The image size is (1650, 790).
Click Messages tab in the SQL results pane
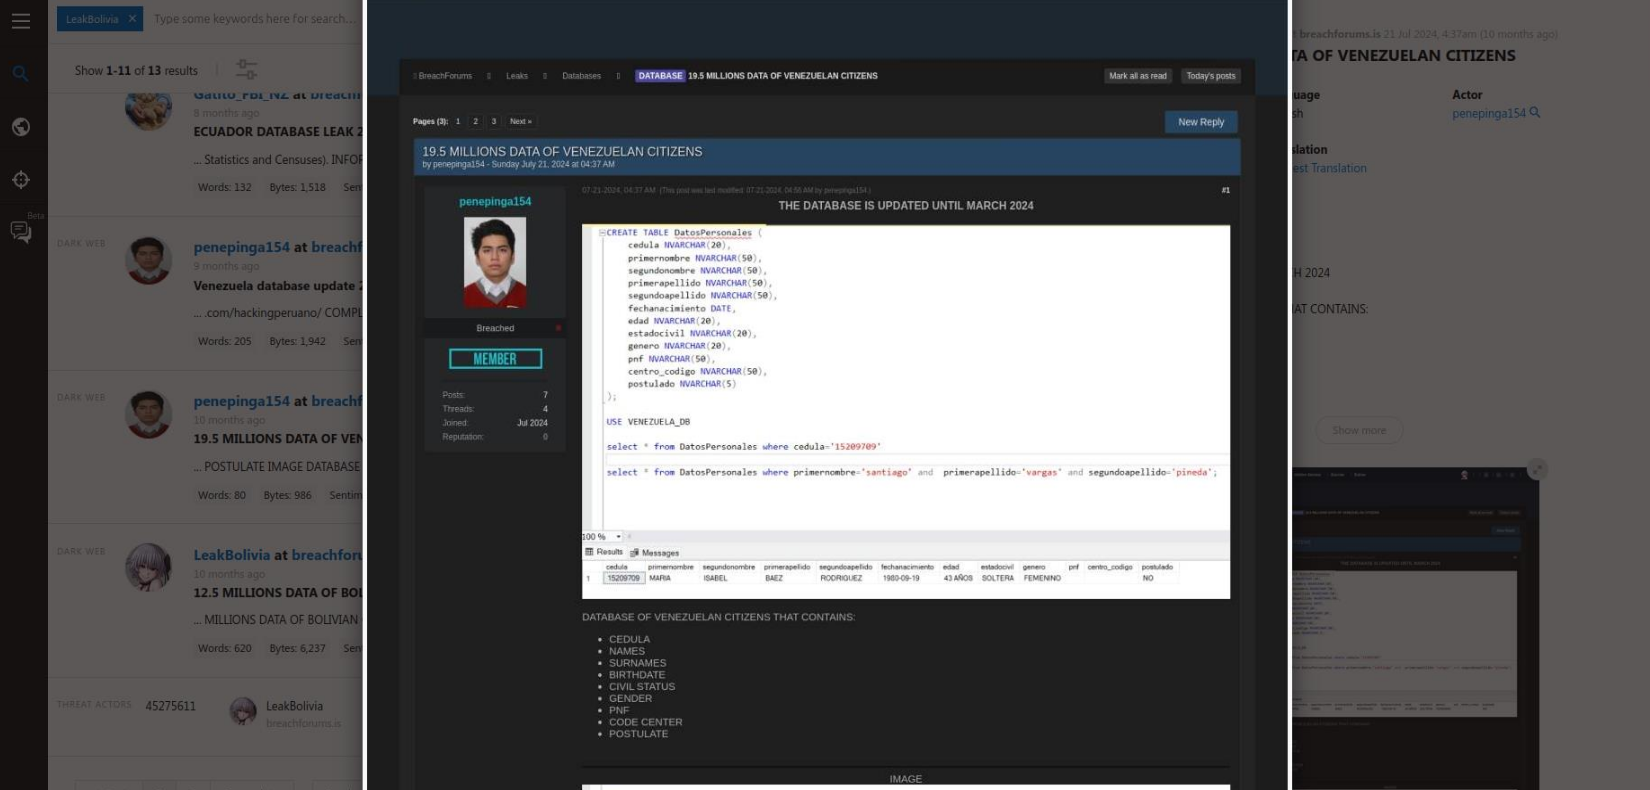tap(655, 553)
